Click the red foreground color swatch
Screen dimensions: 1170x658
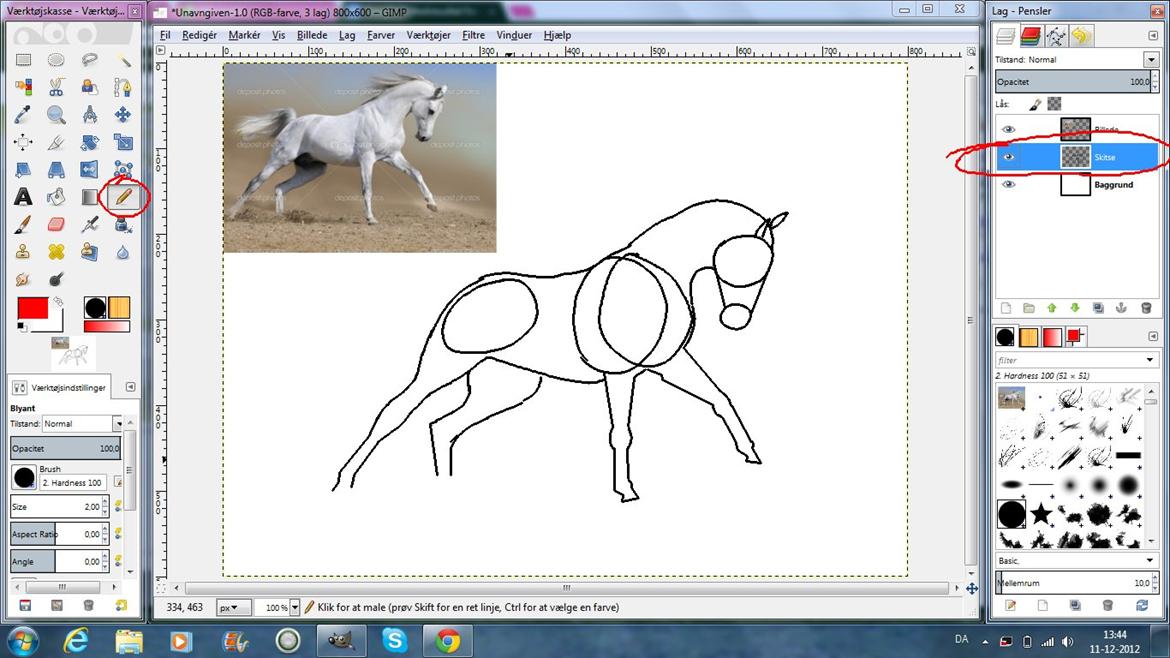[33, 308]
